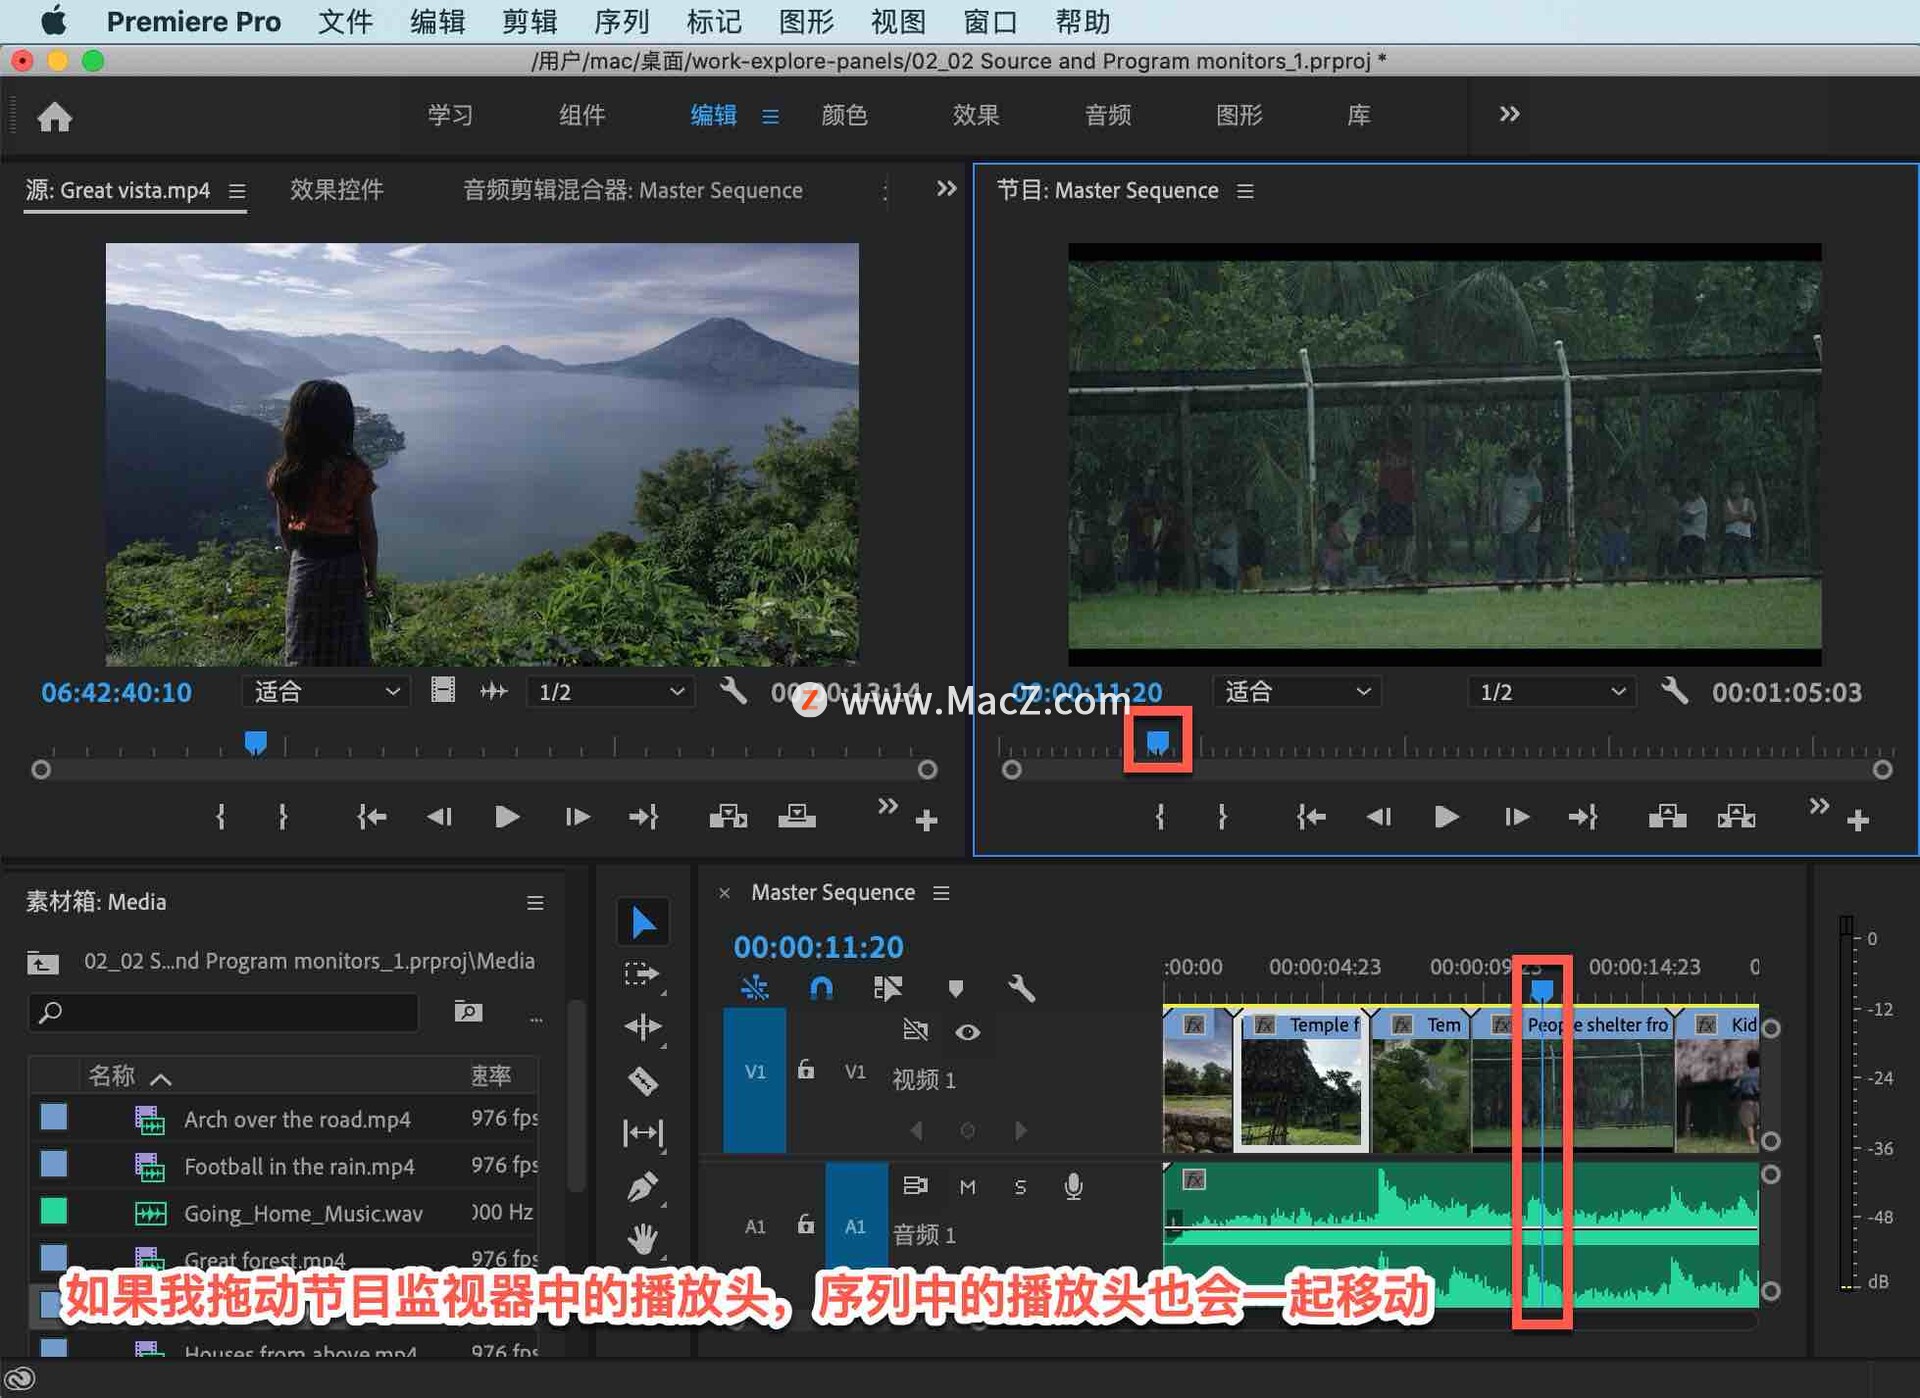Switch to the 颜色 workspace

point(844,115)
